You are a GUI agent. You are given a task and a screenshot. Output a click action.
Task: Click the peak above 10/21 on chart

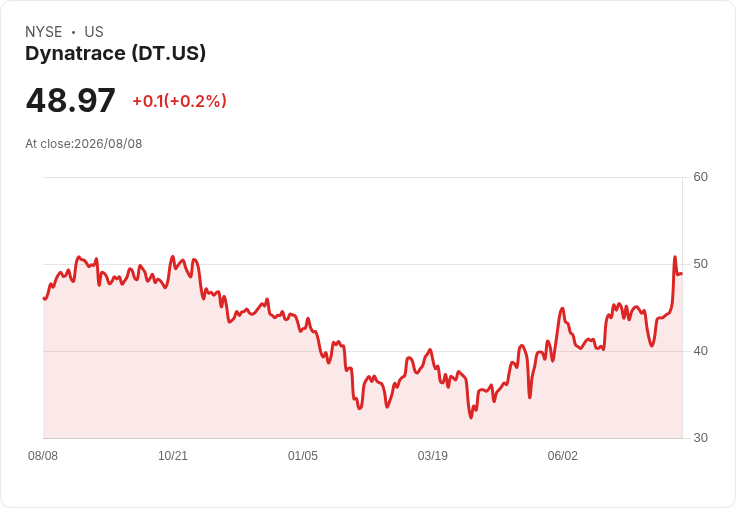[x=172, y=256]
